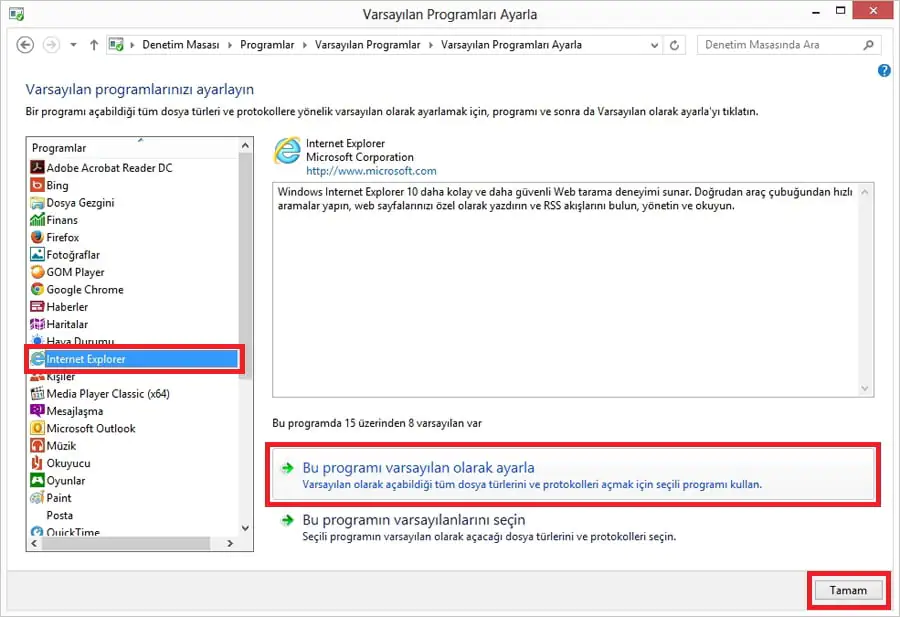Refresh the control panel page

[674, 45]
